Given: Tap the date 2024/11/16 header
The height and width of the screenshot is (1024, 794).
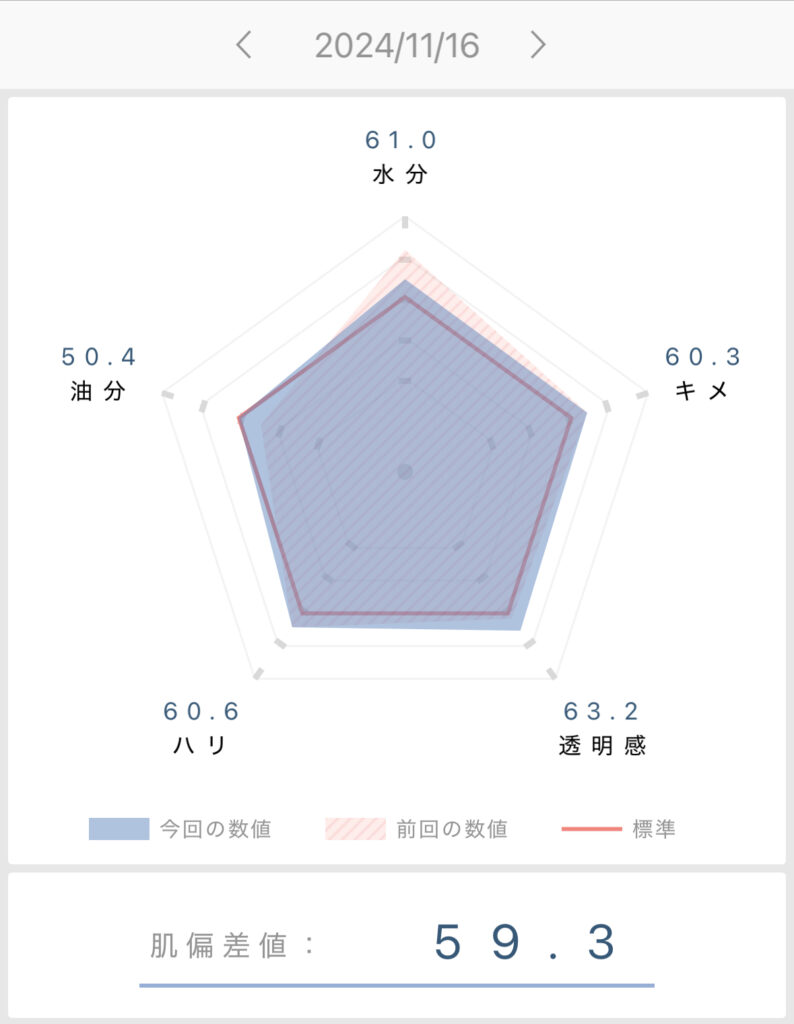Looking at the screenshot, I should coord(397,46).
